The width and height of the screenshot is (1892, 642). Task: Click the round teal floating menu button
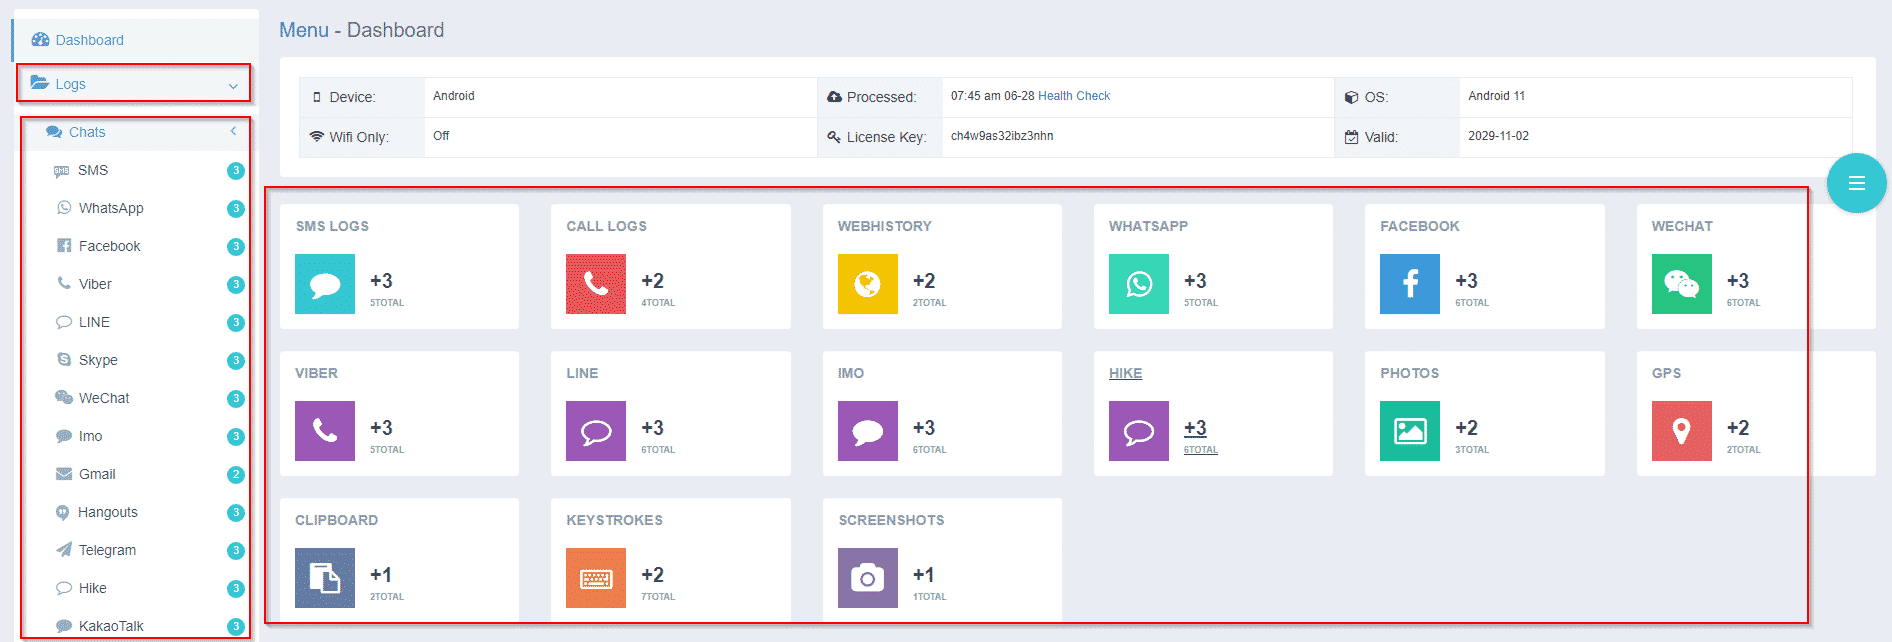[x=1856, y=183]
